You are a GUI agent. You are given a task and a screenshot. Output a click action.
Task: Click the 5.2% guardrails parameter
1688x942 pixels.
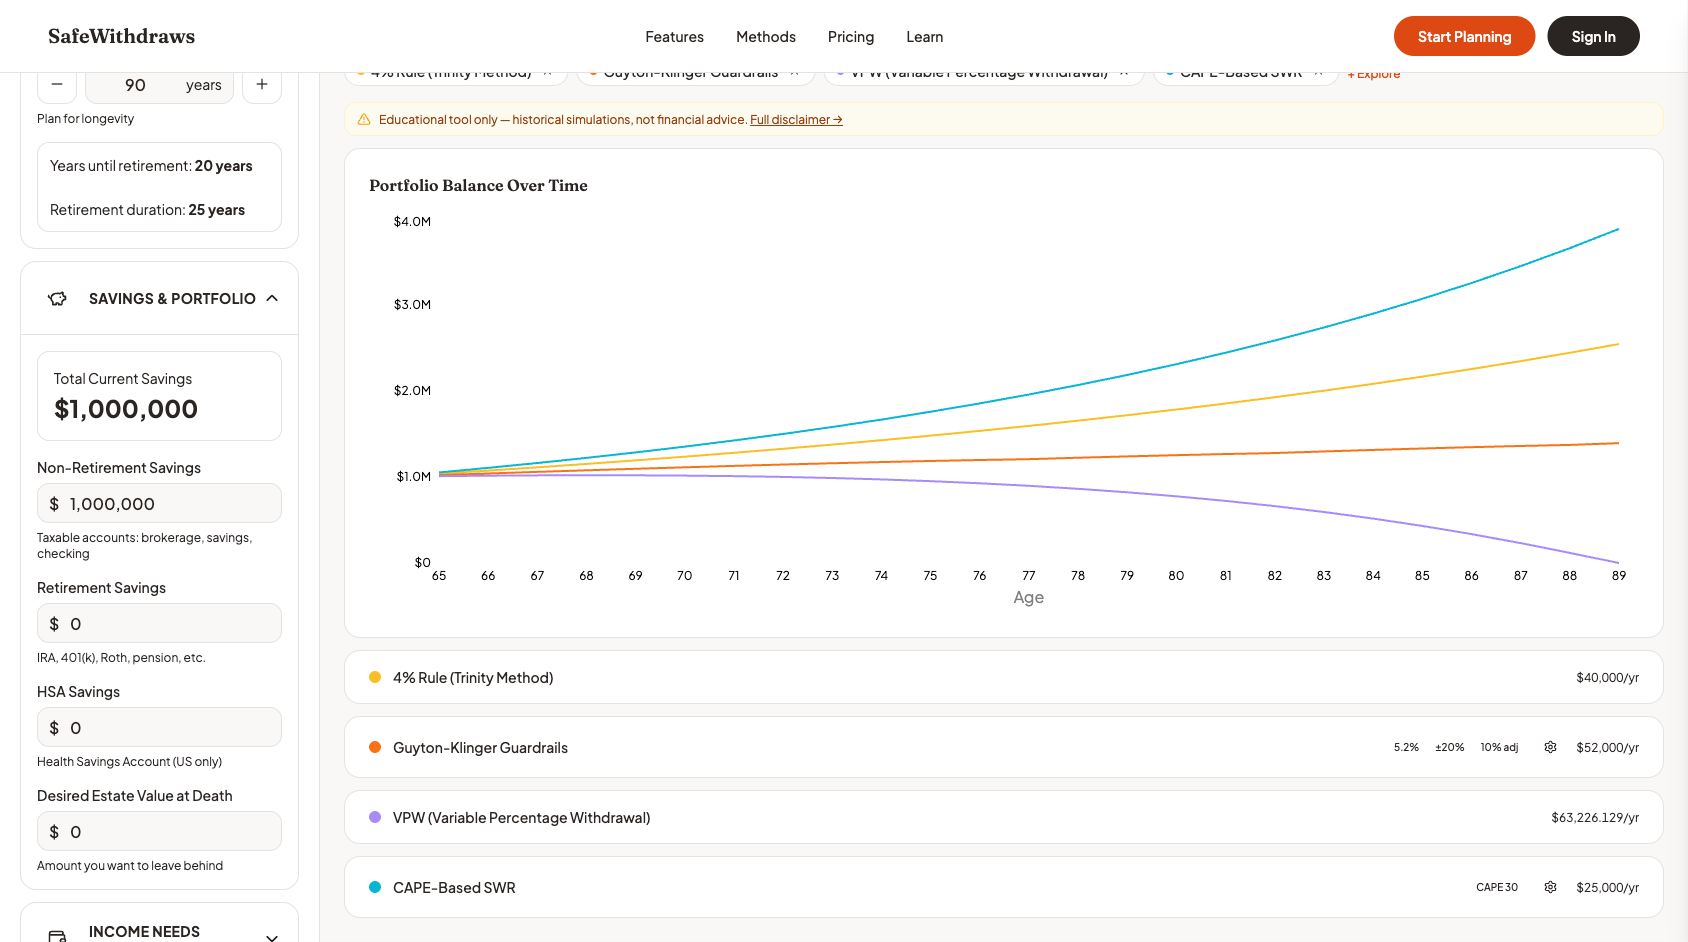pyautogui.click(x=1406, y=748)
